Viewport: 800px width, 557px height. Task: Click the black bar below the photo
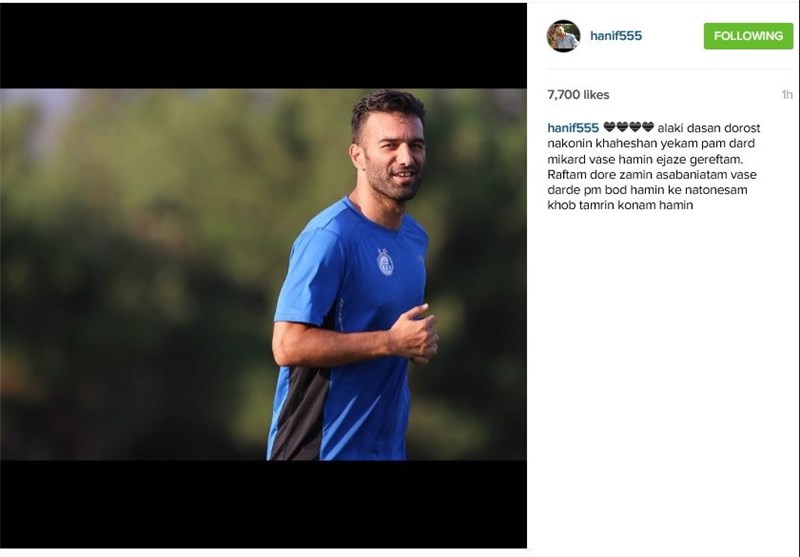pos(263,504)
